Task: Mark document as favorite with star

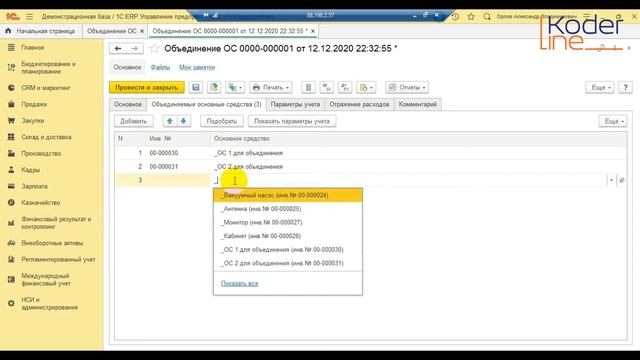Action: 154,49
